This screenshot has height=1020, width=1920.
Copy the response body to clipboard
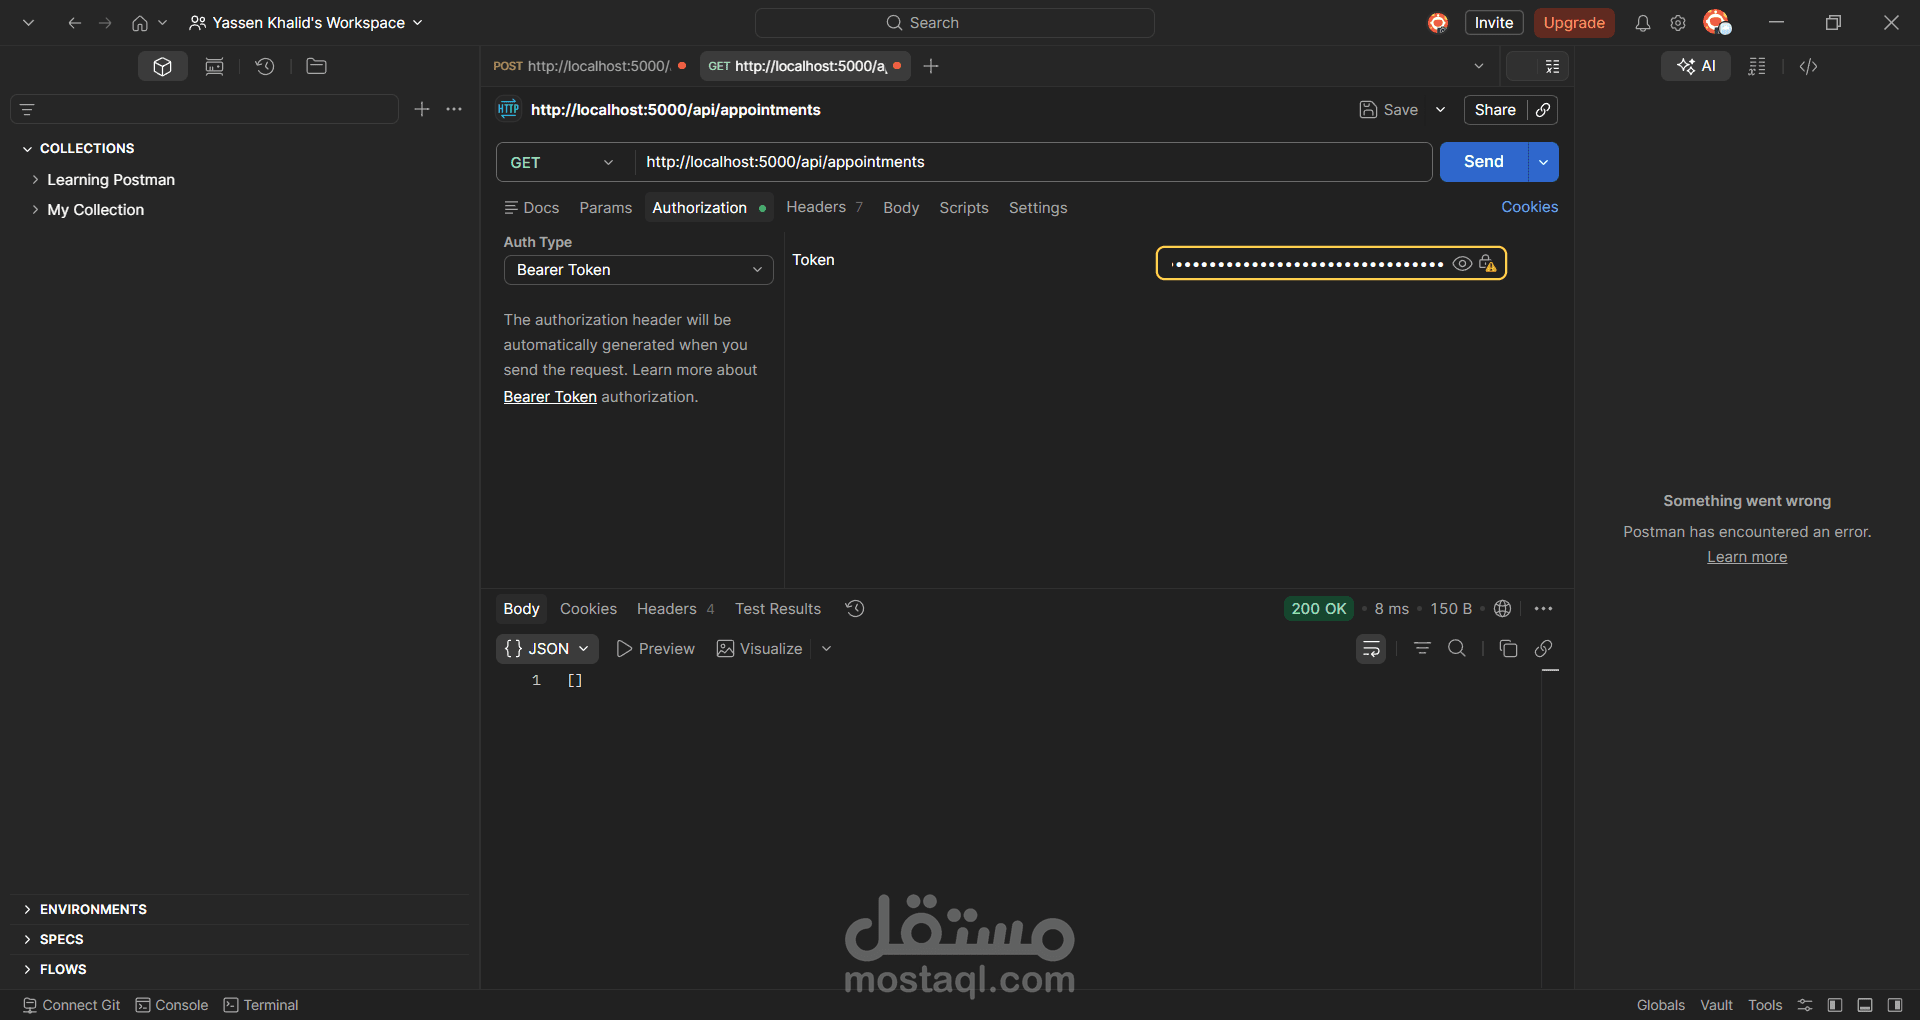(1508, 649)
